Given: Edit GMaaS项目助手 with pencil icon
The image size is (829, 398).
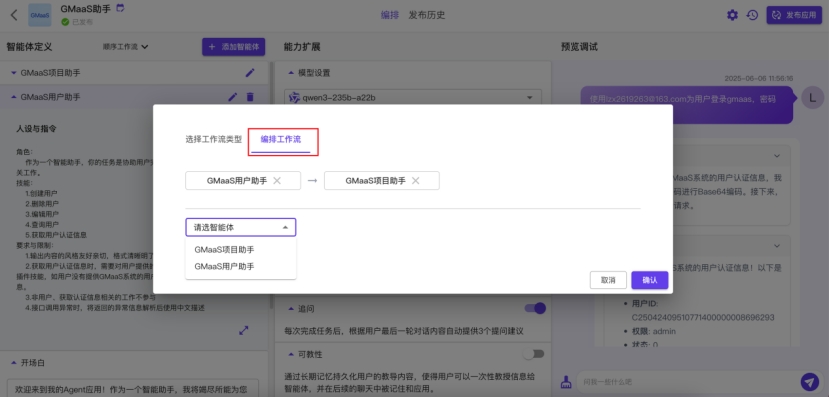Looking at the screenshot, I should [250, 73].
